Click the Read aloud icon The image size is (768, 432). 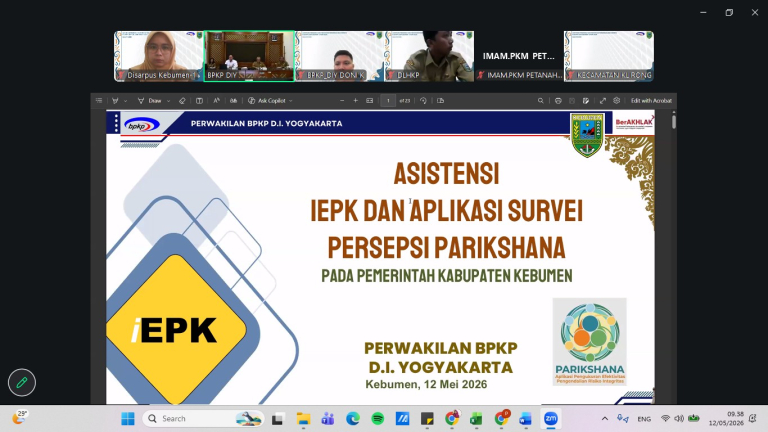pyautogui.click(x=216, y=100)
